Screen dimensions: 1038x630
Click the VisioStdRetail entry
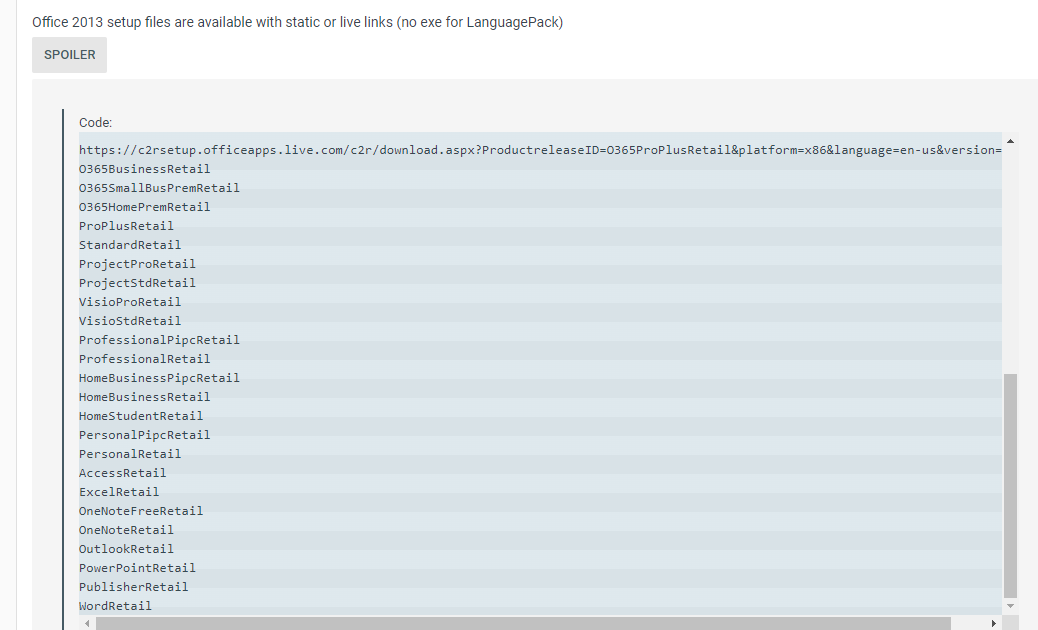[x=130, y=321]
